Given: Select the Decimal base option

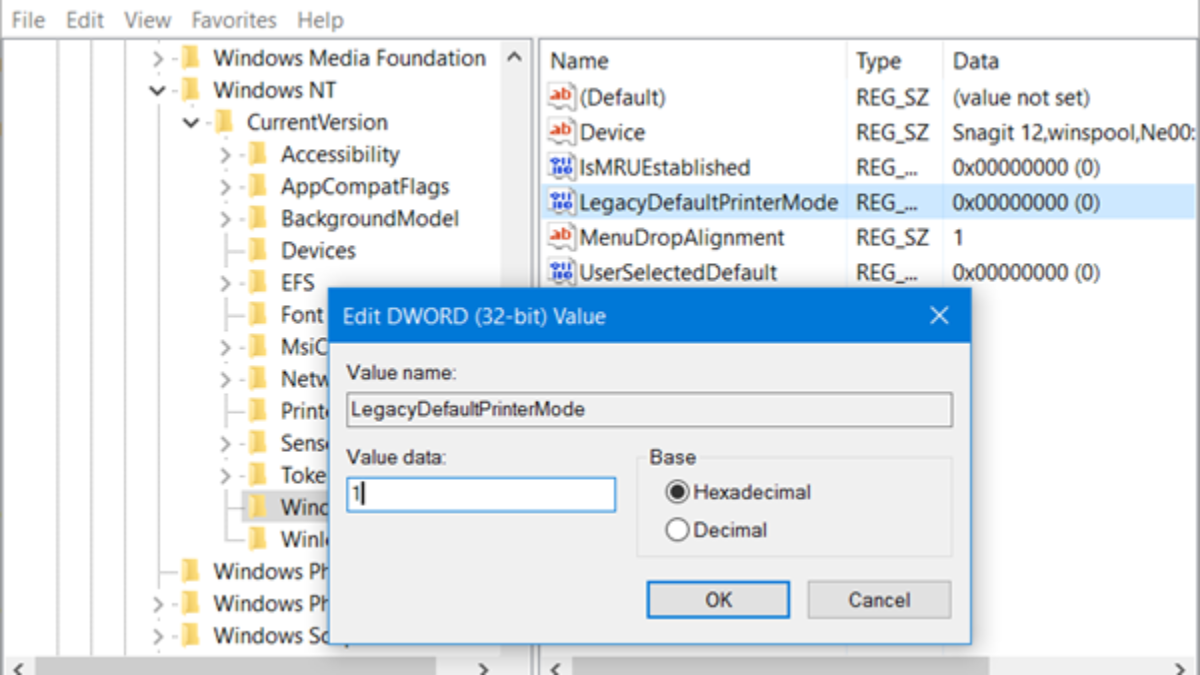Looking at the screenshot, I should click(x=678, y=530).
